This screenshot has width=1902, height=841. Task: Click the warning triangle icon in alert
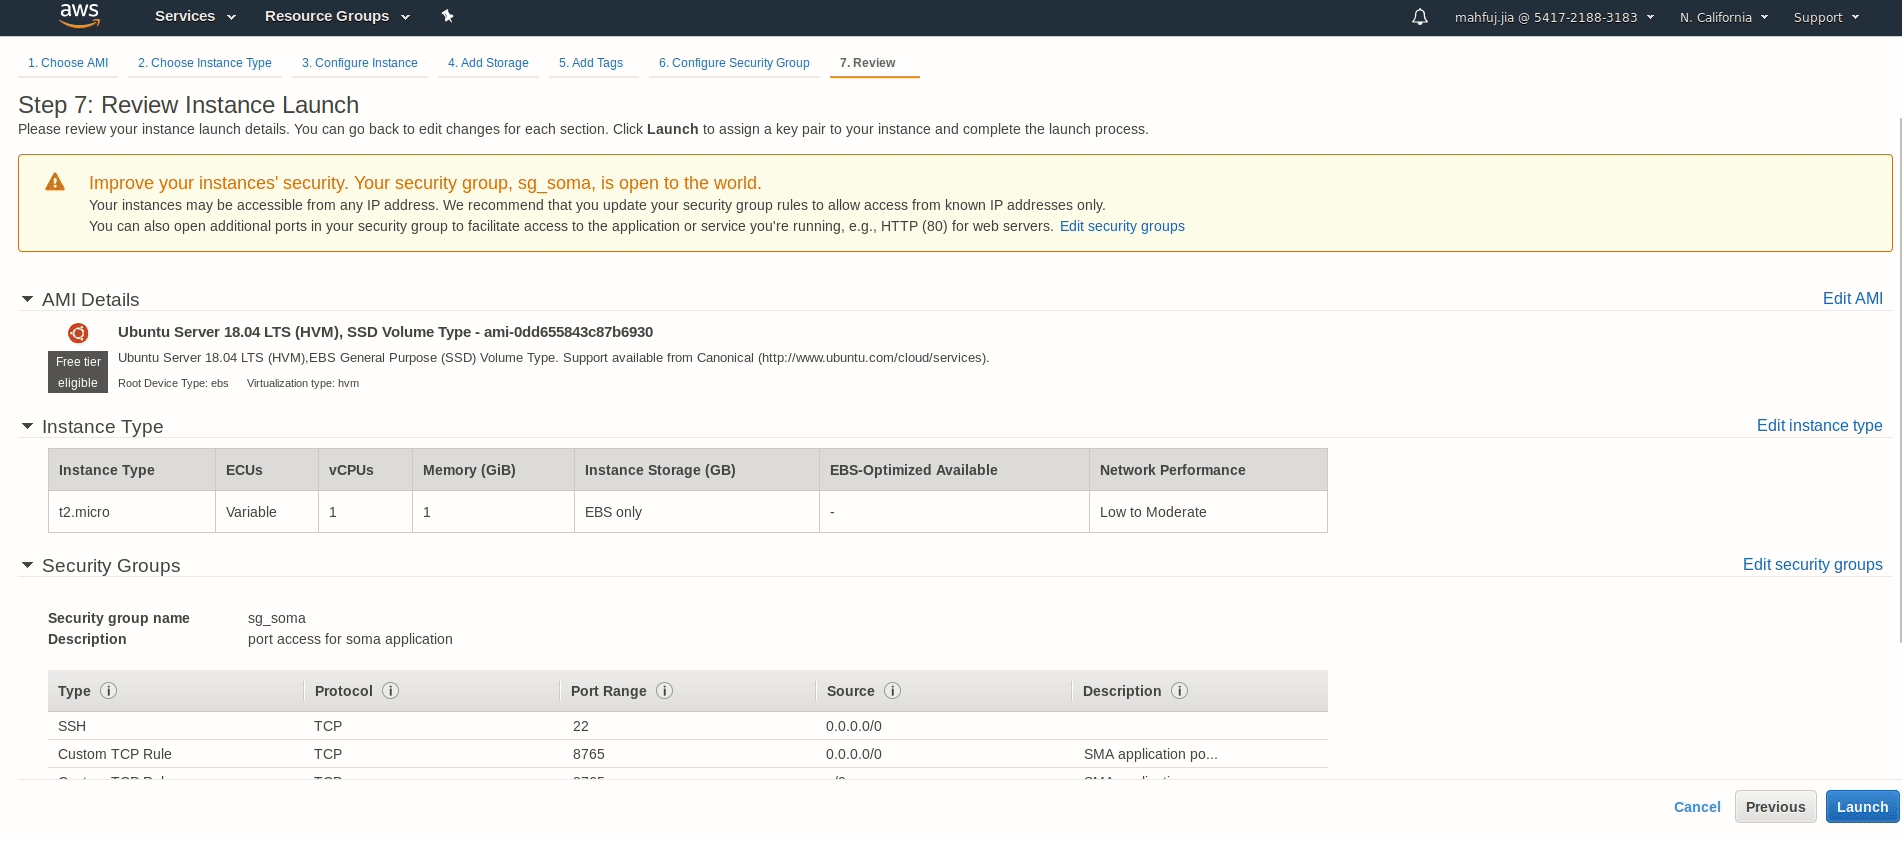pyautogui.click(x=55, y=182)
